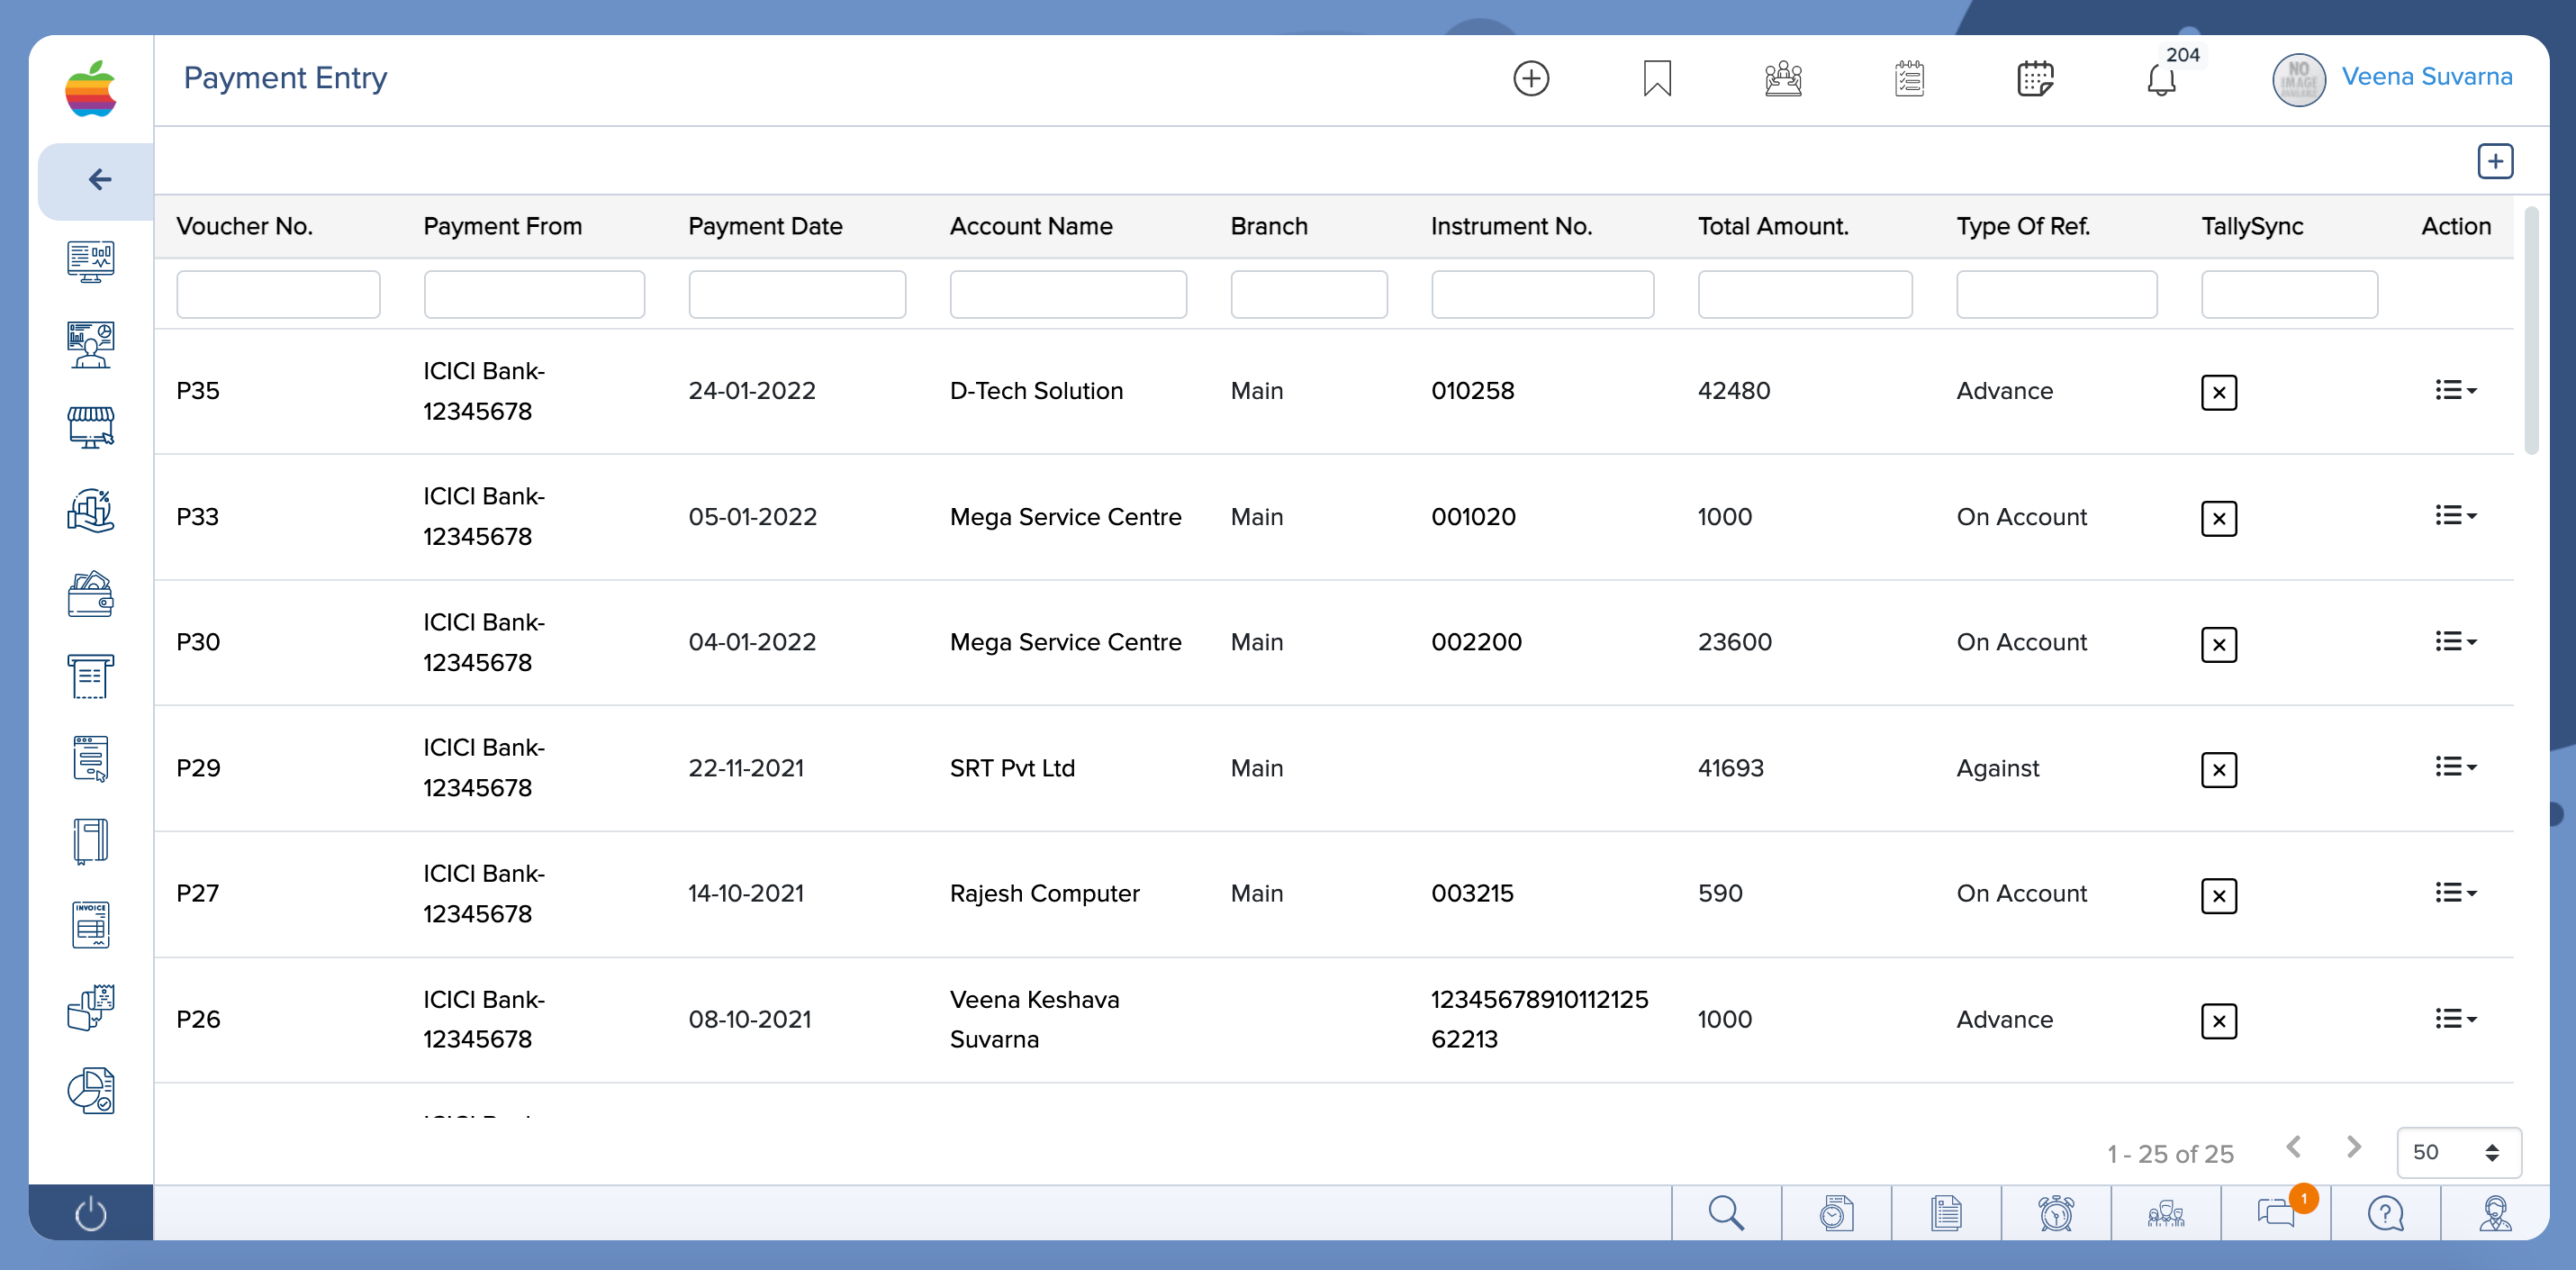Go to previous page arrow
The height and width of the screenshot is (1270, 2576).
pos(2293,1147)
